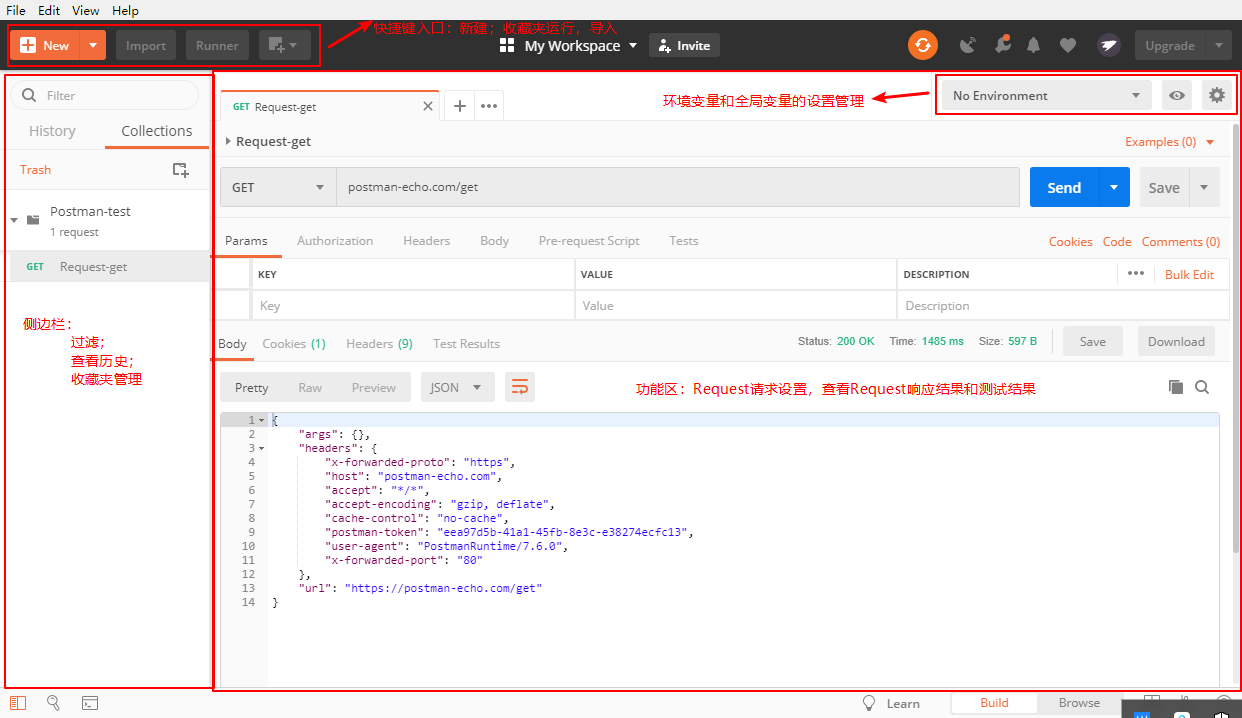Screen dimensions: 1242x718
Task: Open Find and Replace in status bar
Action: (x=54, y=703)
